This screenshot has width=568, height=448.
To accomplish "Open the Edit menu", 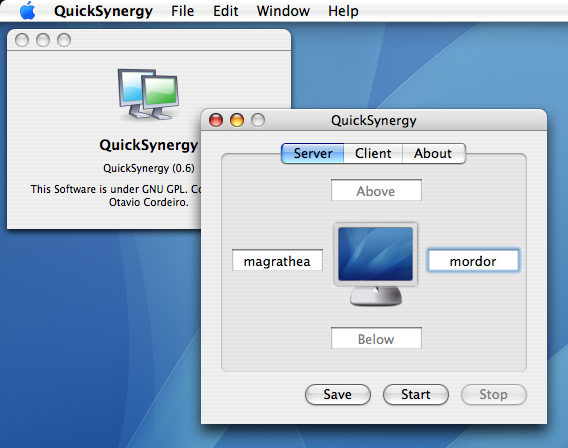I will 225,11.
